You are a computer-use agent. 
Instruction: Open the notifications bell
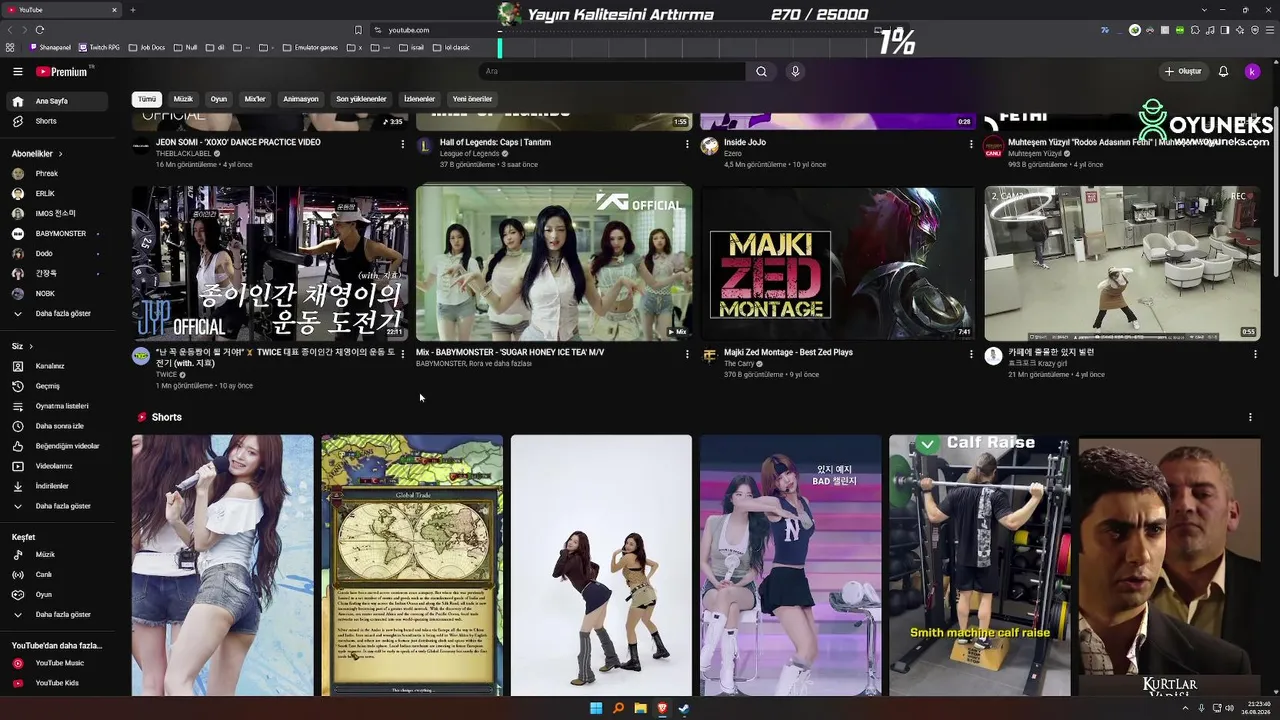coord(1223,72)
